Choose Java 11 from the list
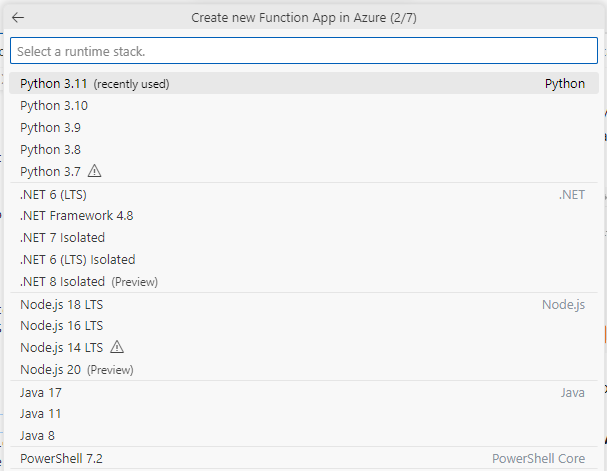This screenshot has width=607, height=471. coord(304,414)
